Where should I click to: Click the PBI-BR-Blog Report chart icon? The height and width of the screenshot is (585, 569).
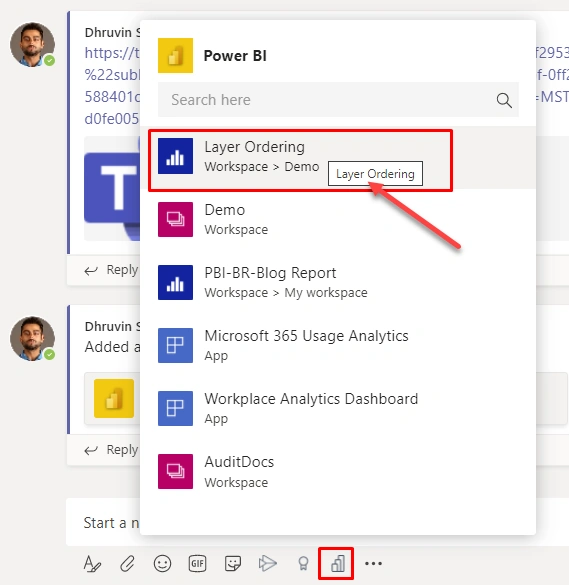pyautogui.click(x=175, y=282)
